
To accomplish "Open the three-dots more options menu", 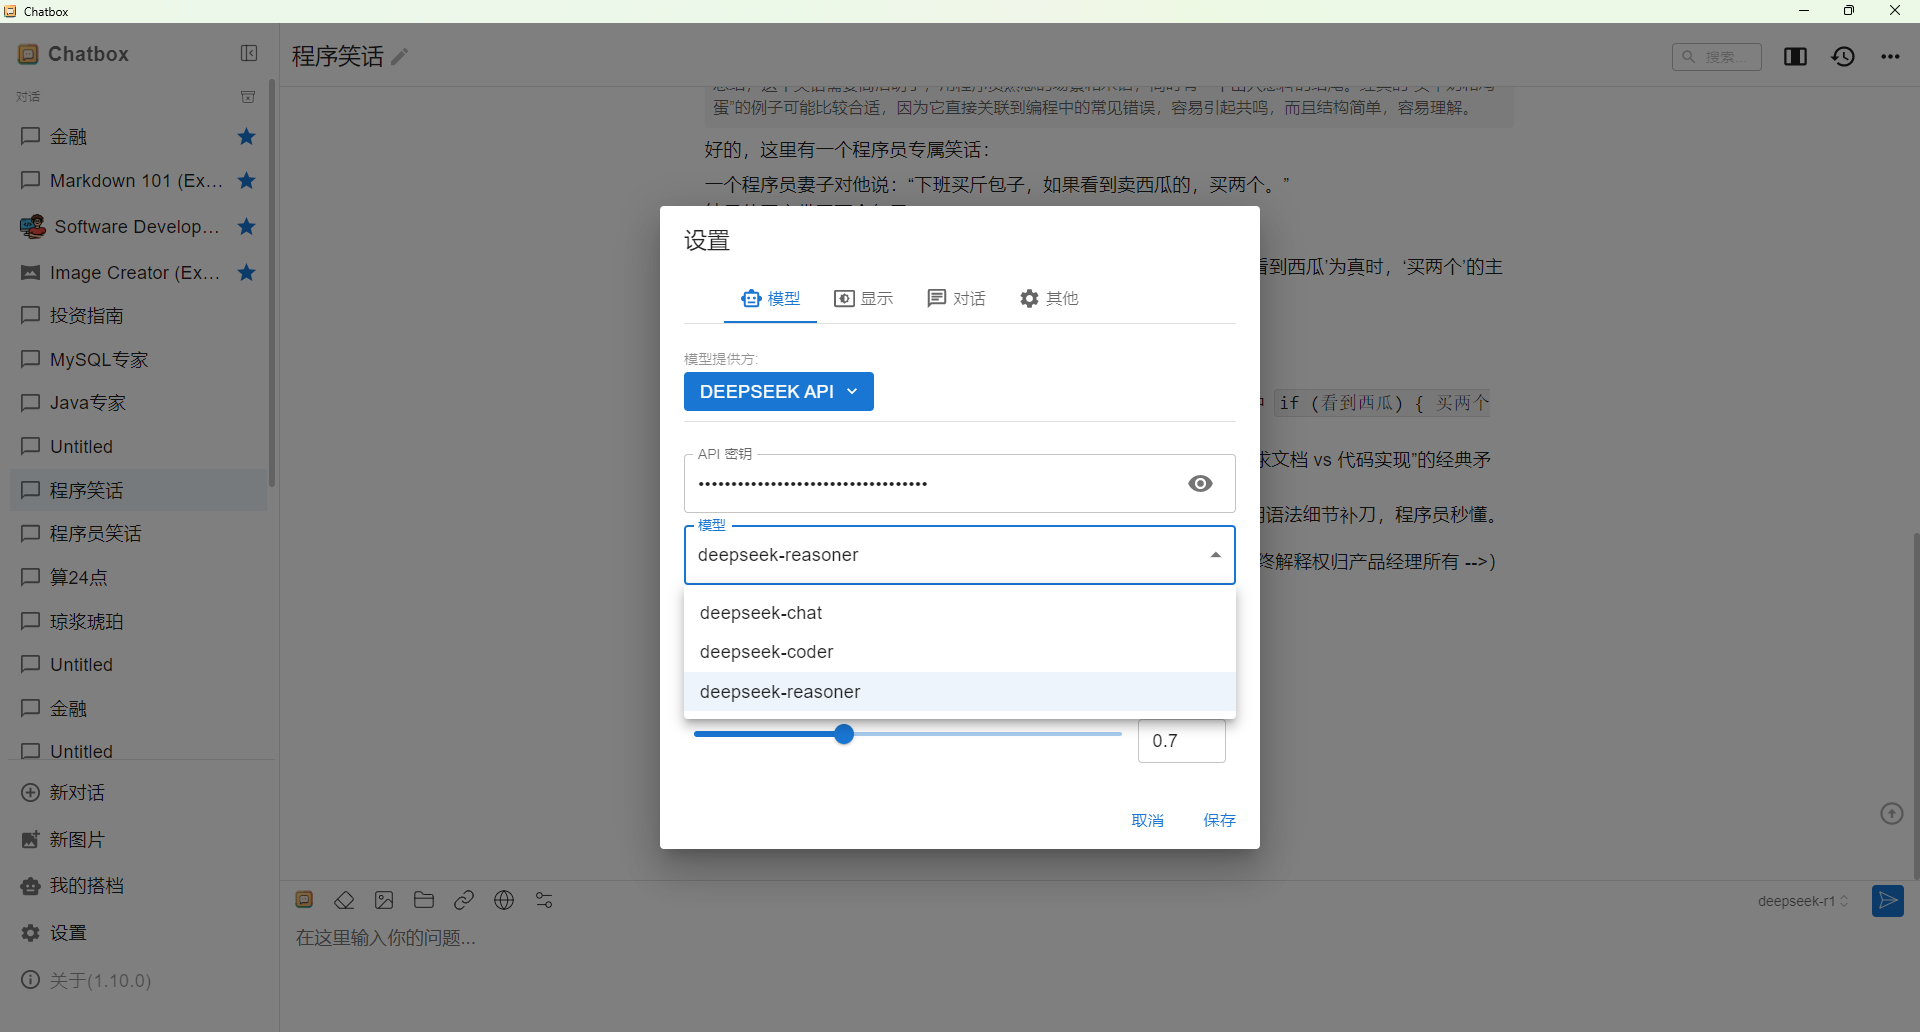I will 1890,57.
